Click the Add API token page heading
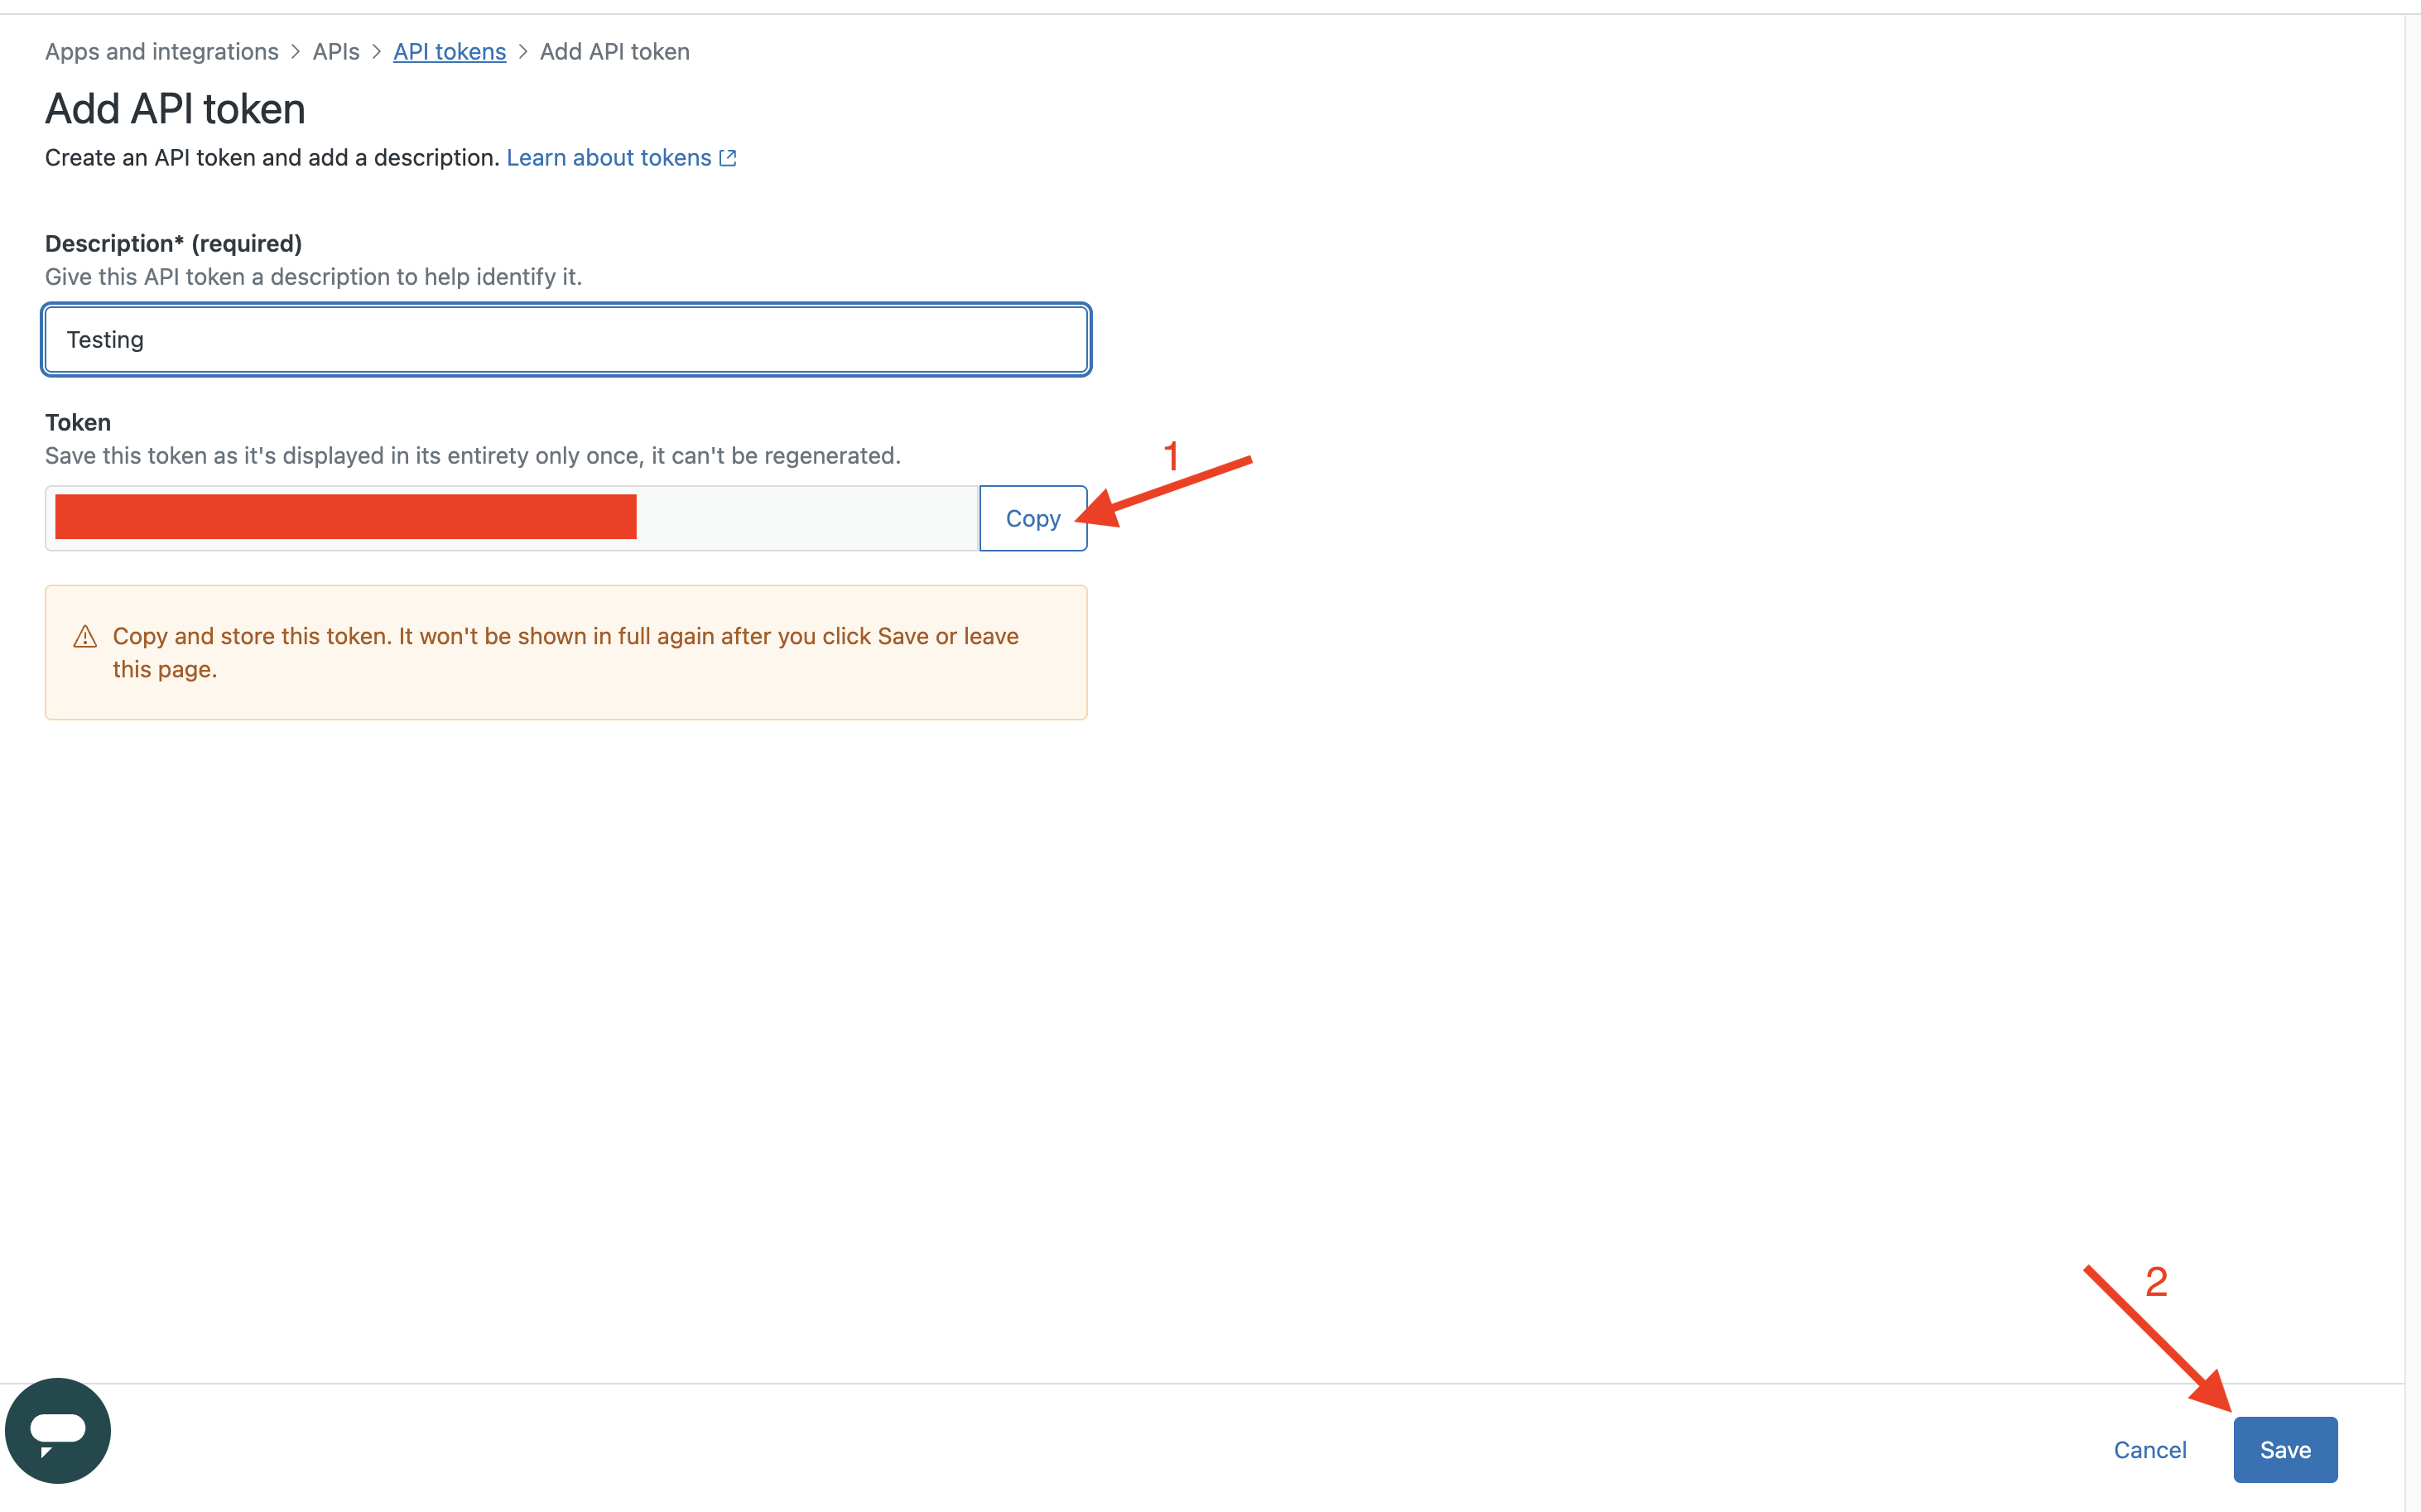Screen dimensions: 2421x1512 tap(173, 108)
